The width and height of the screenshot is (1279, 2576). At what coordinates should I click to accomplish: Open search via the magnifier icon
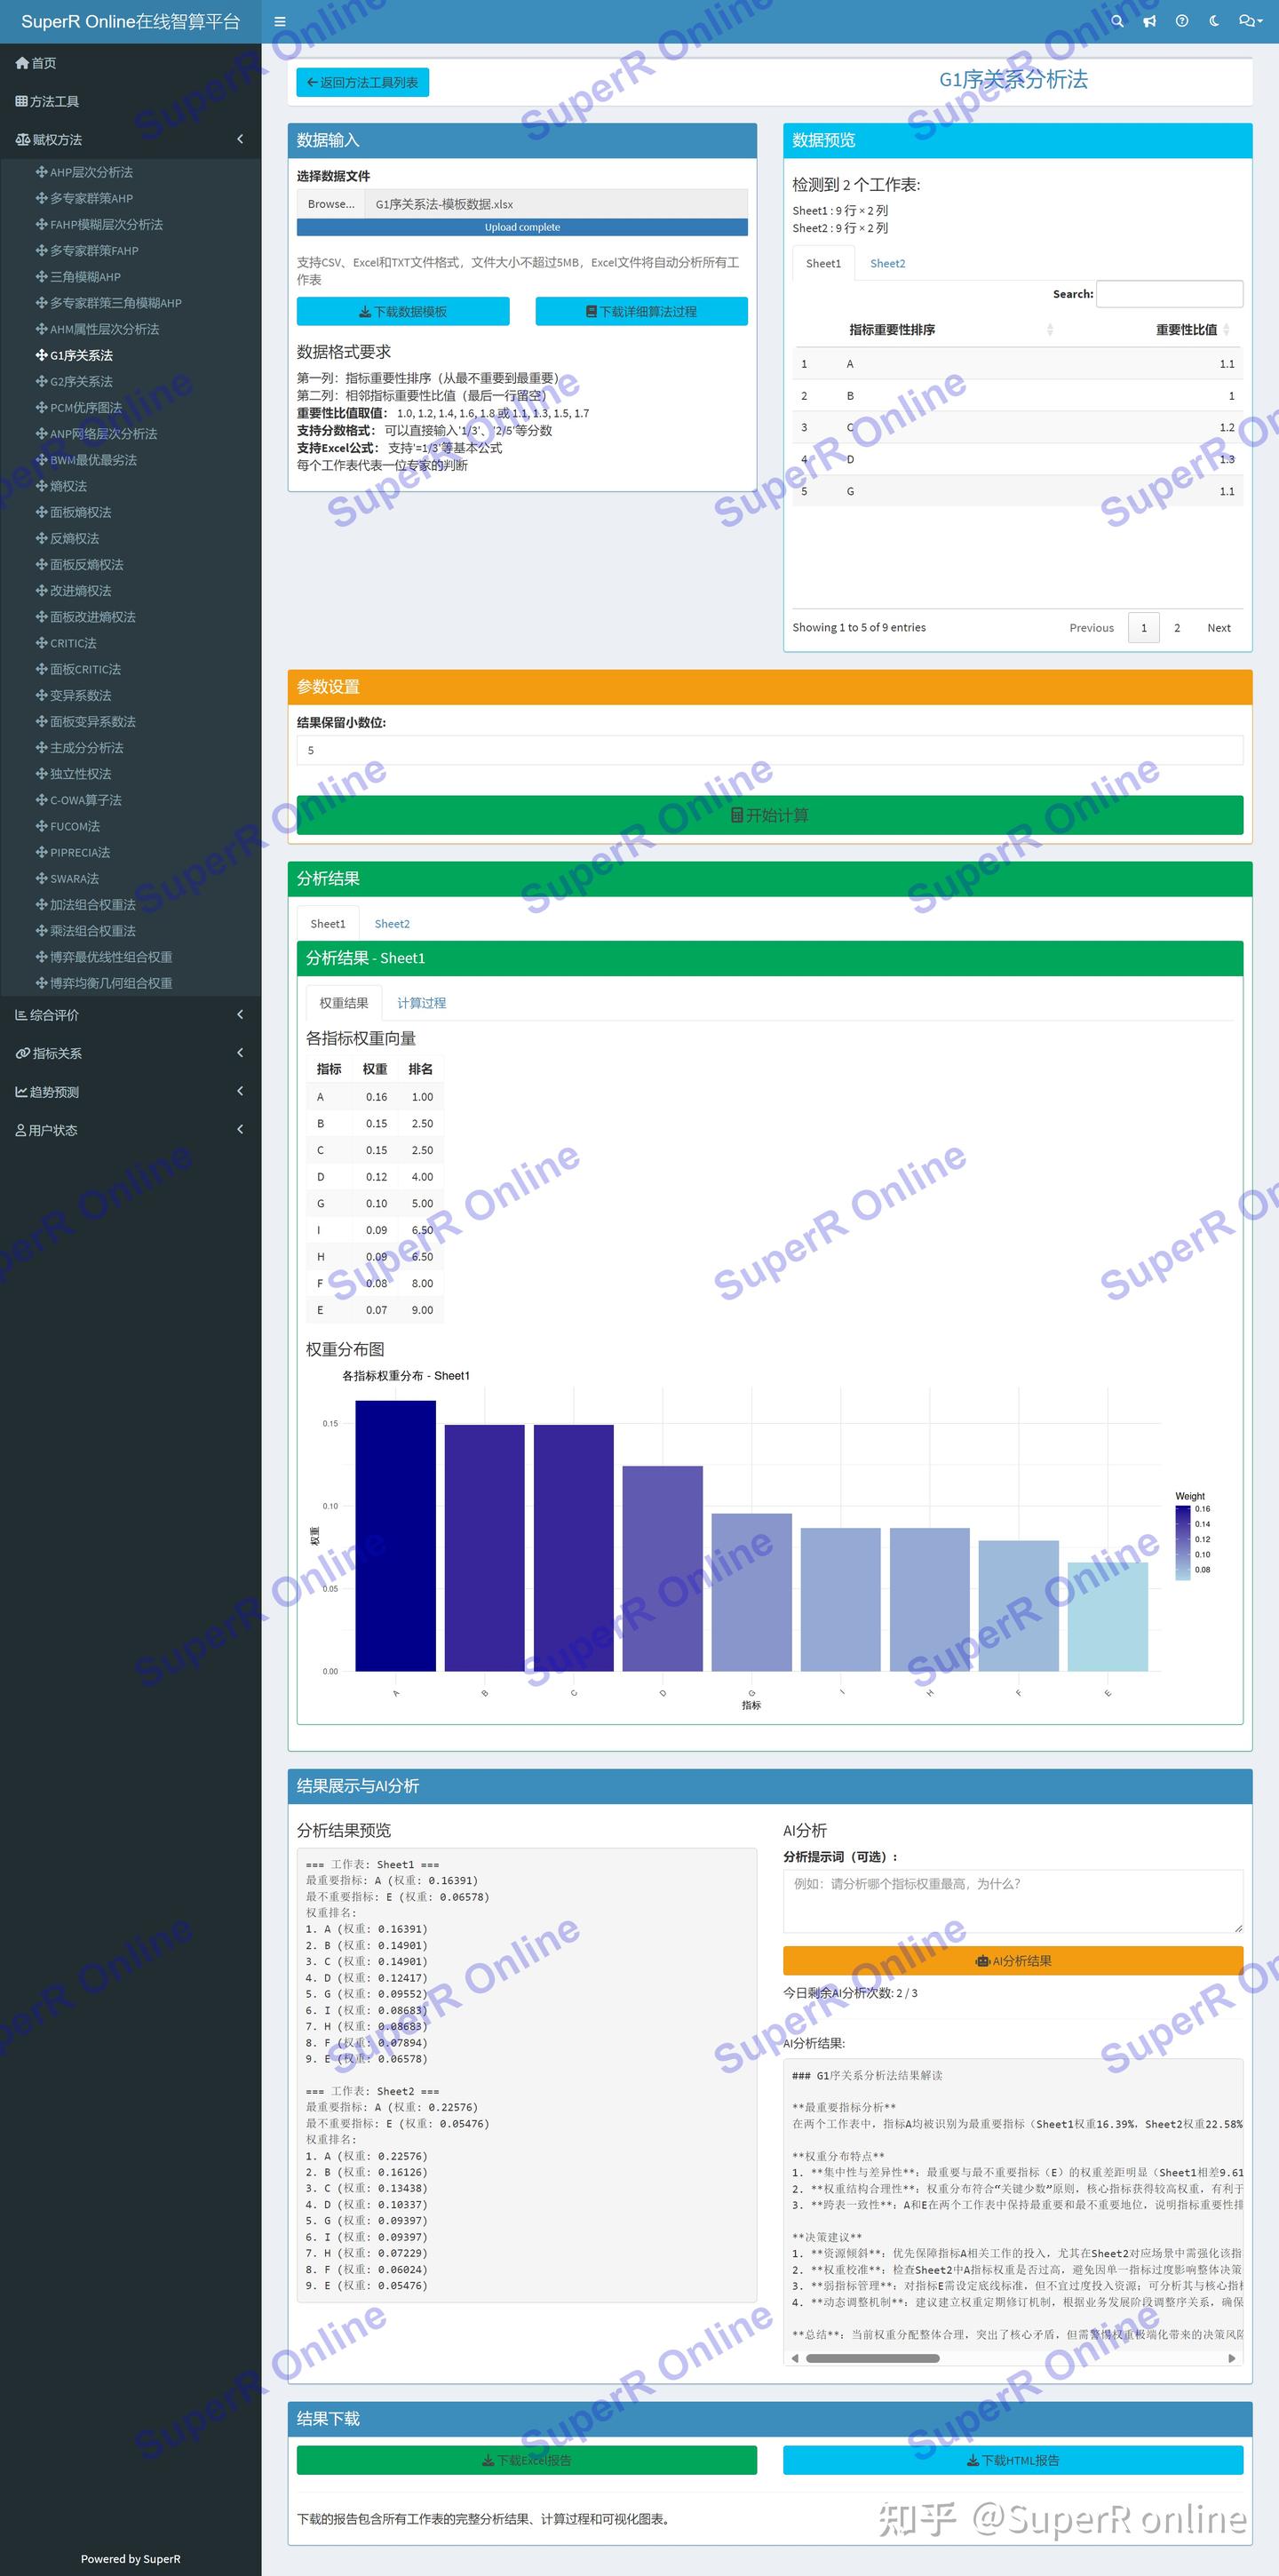click(x=1117, y=21)
